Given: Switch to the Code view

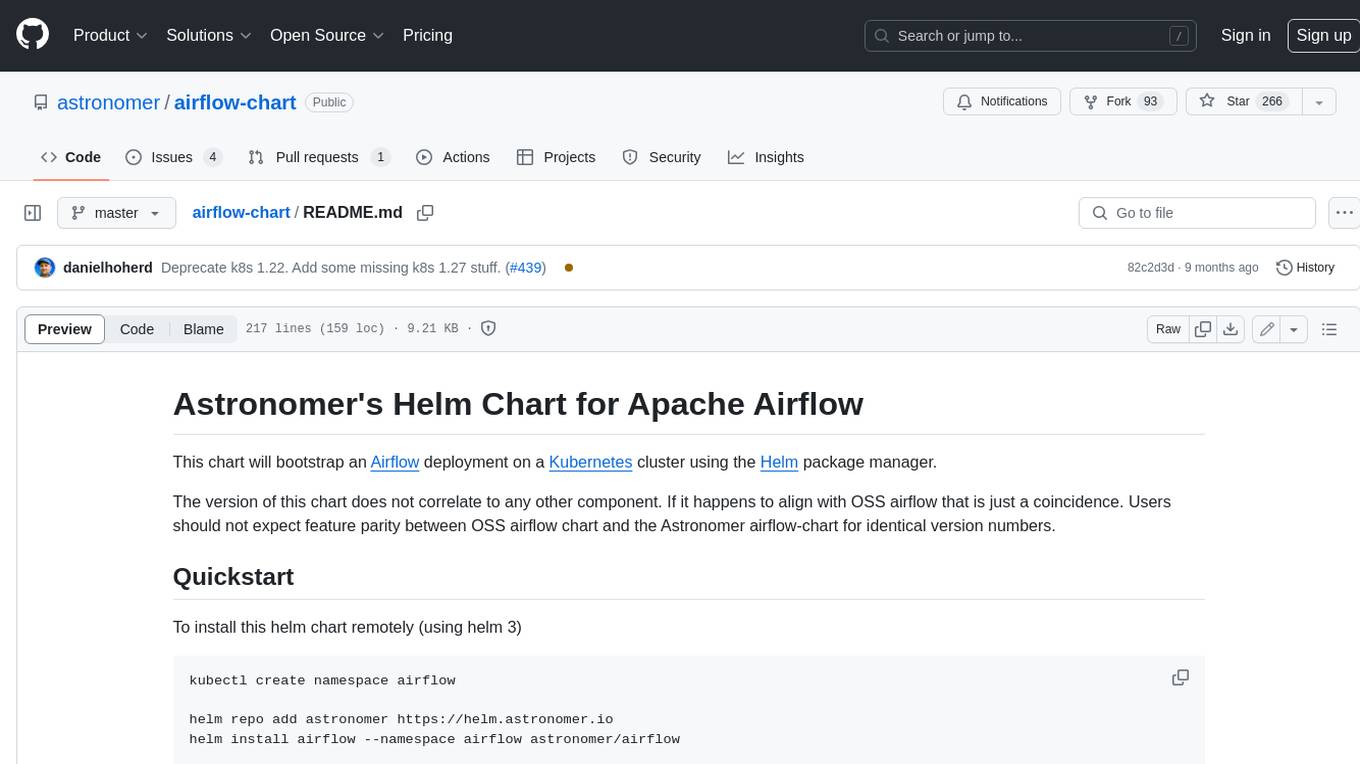Looking at the screenshot, I should [x=137, y=329].
